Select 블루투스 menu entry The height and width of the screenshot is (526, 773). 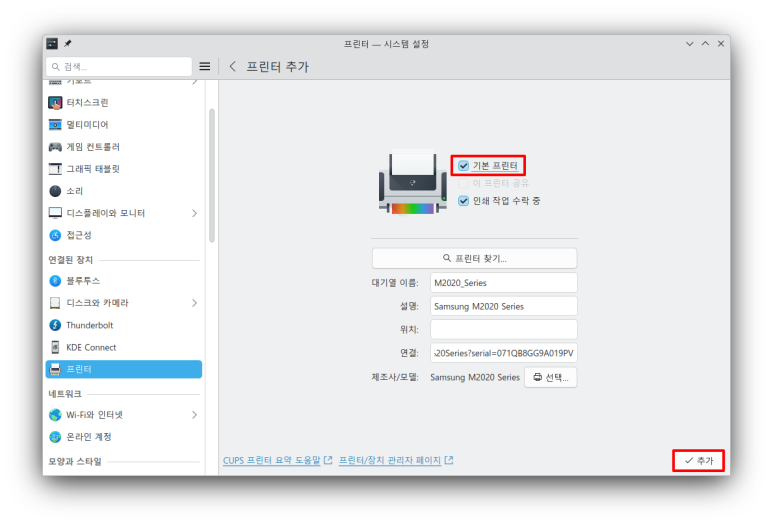click(123, 281)
